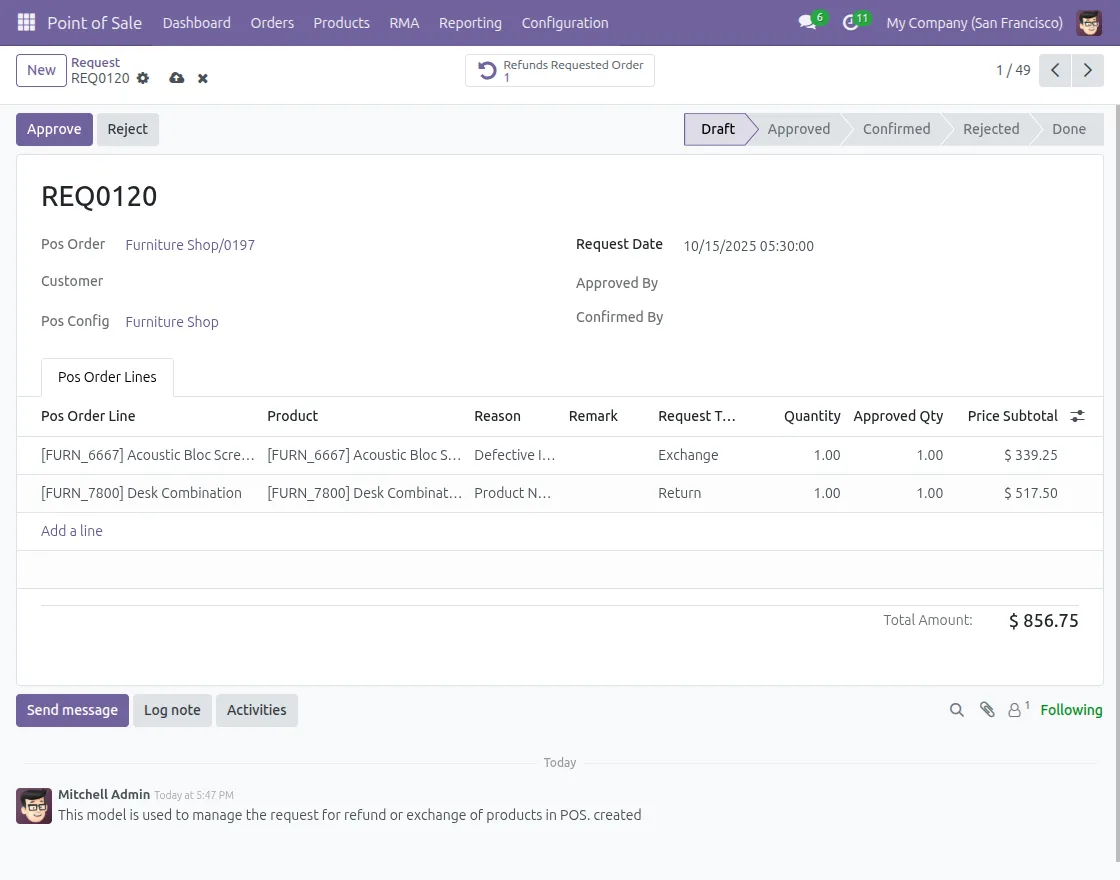The width and height of the screenshot is (1120, 880).
Task: Open column settings adjuster in table header
Action: [x=1077, y=416]
